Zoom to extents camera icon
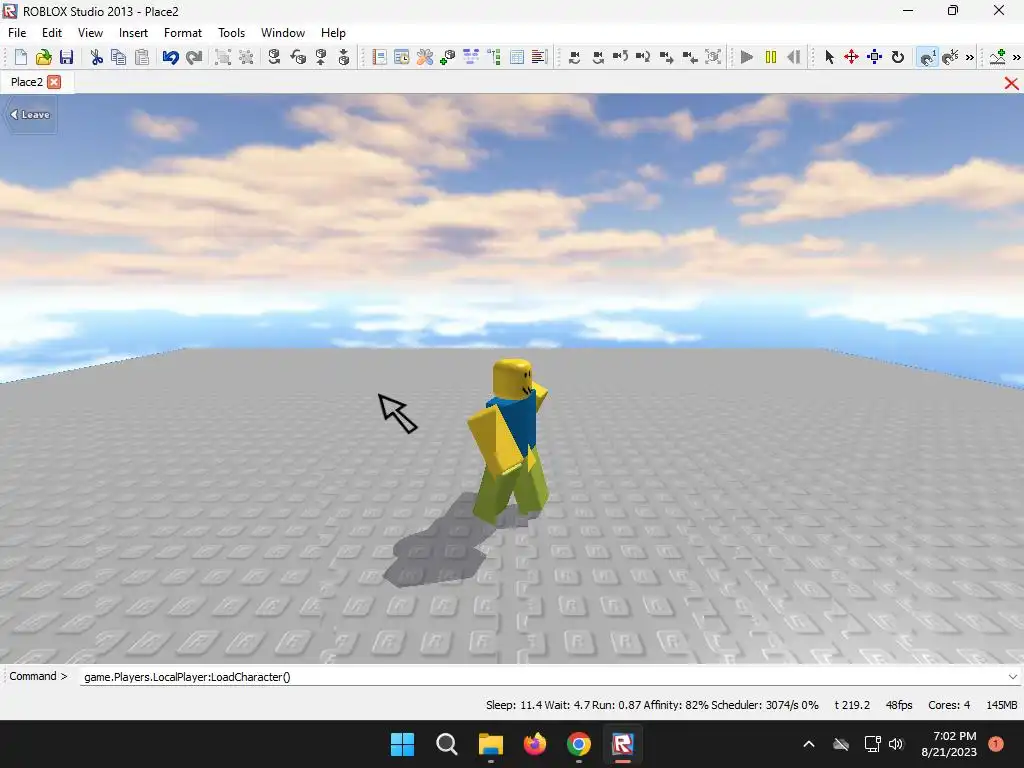The image size is (1024, 768). coord(713,57)
